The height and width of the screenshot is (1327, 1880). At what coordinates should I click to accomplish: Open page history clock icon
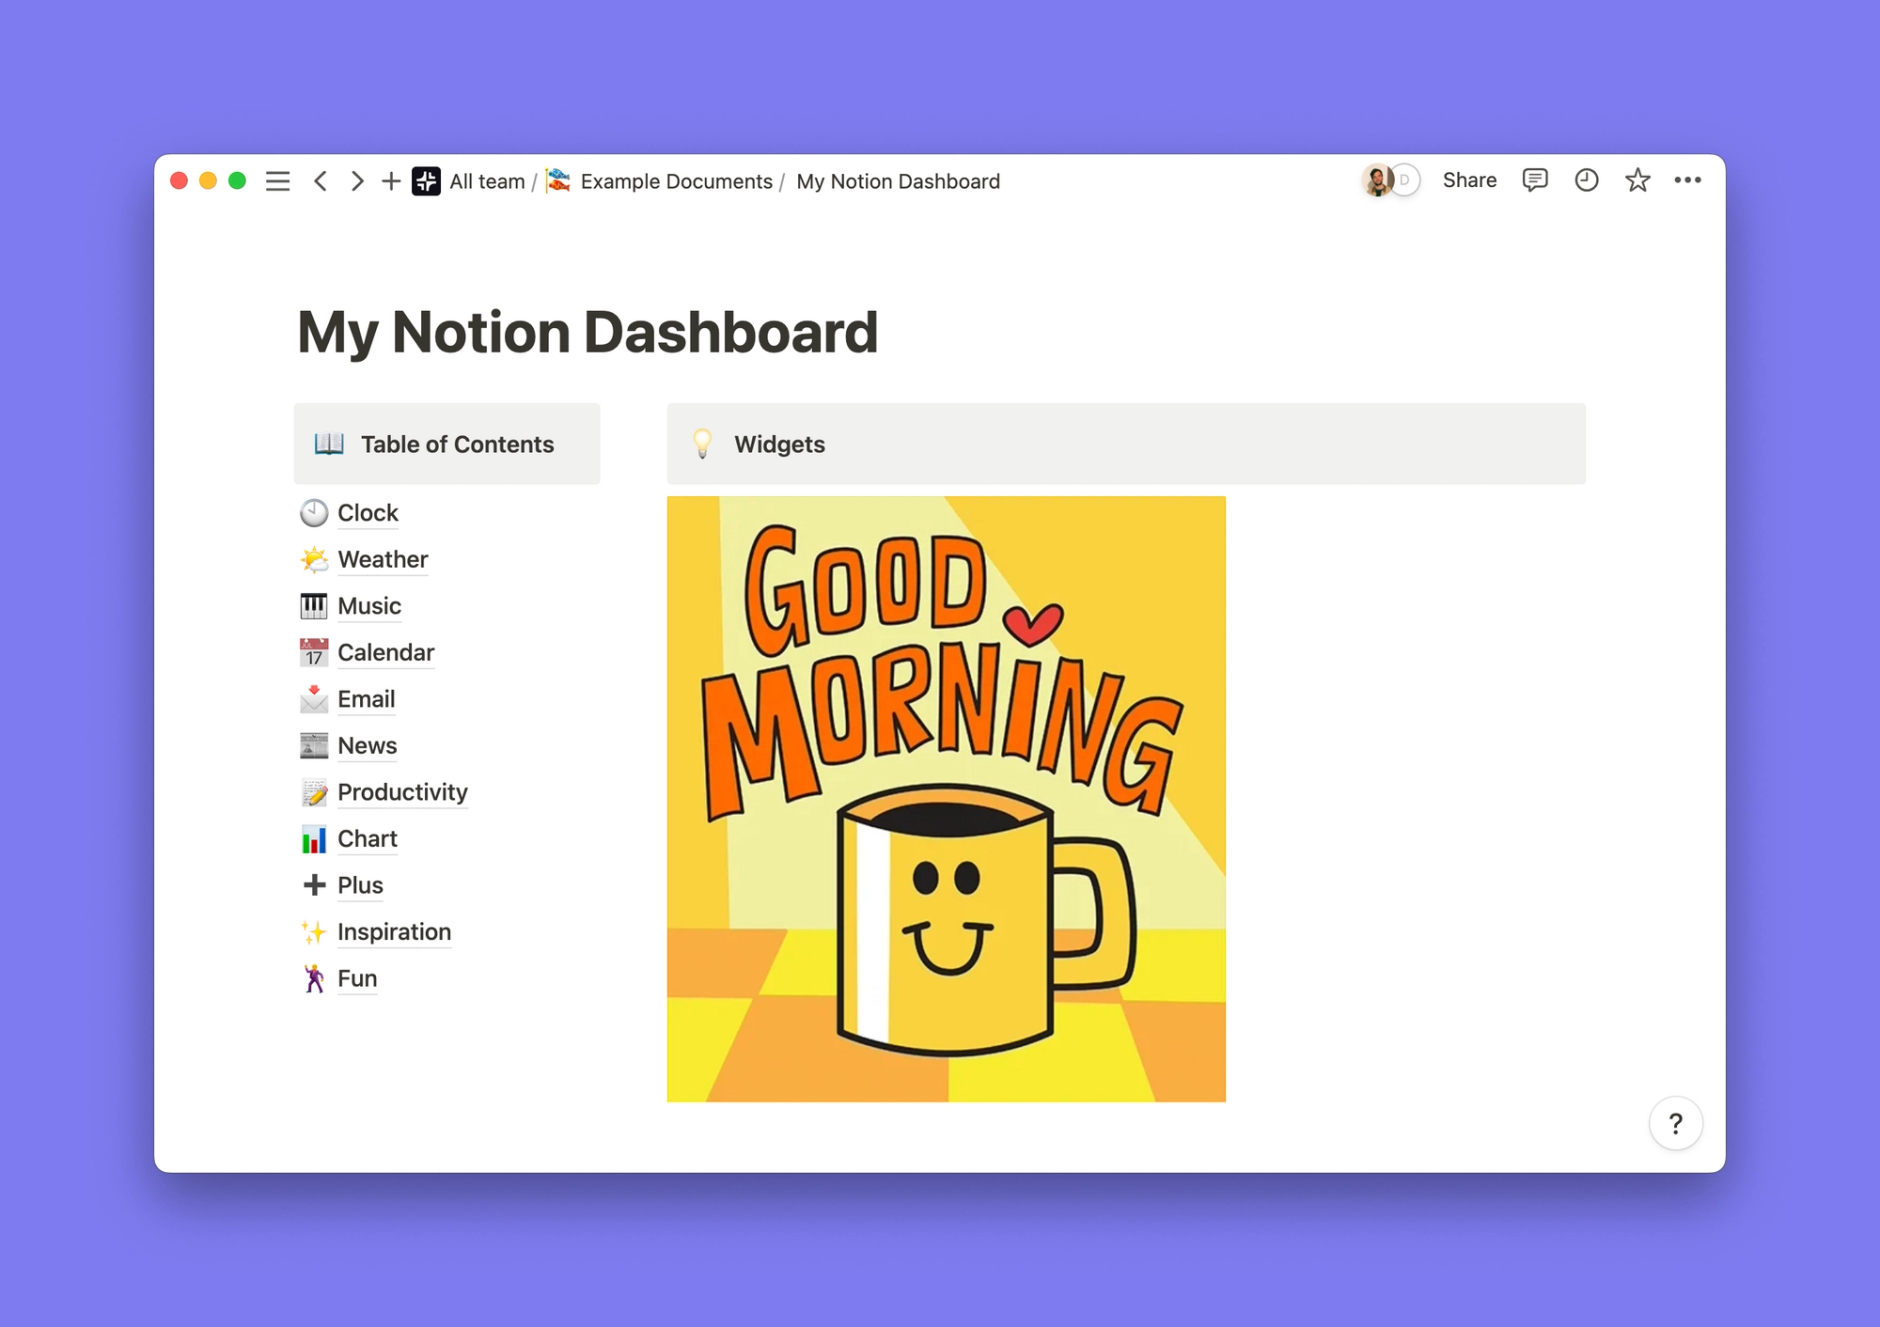click(x=1586, y=180)
